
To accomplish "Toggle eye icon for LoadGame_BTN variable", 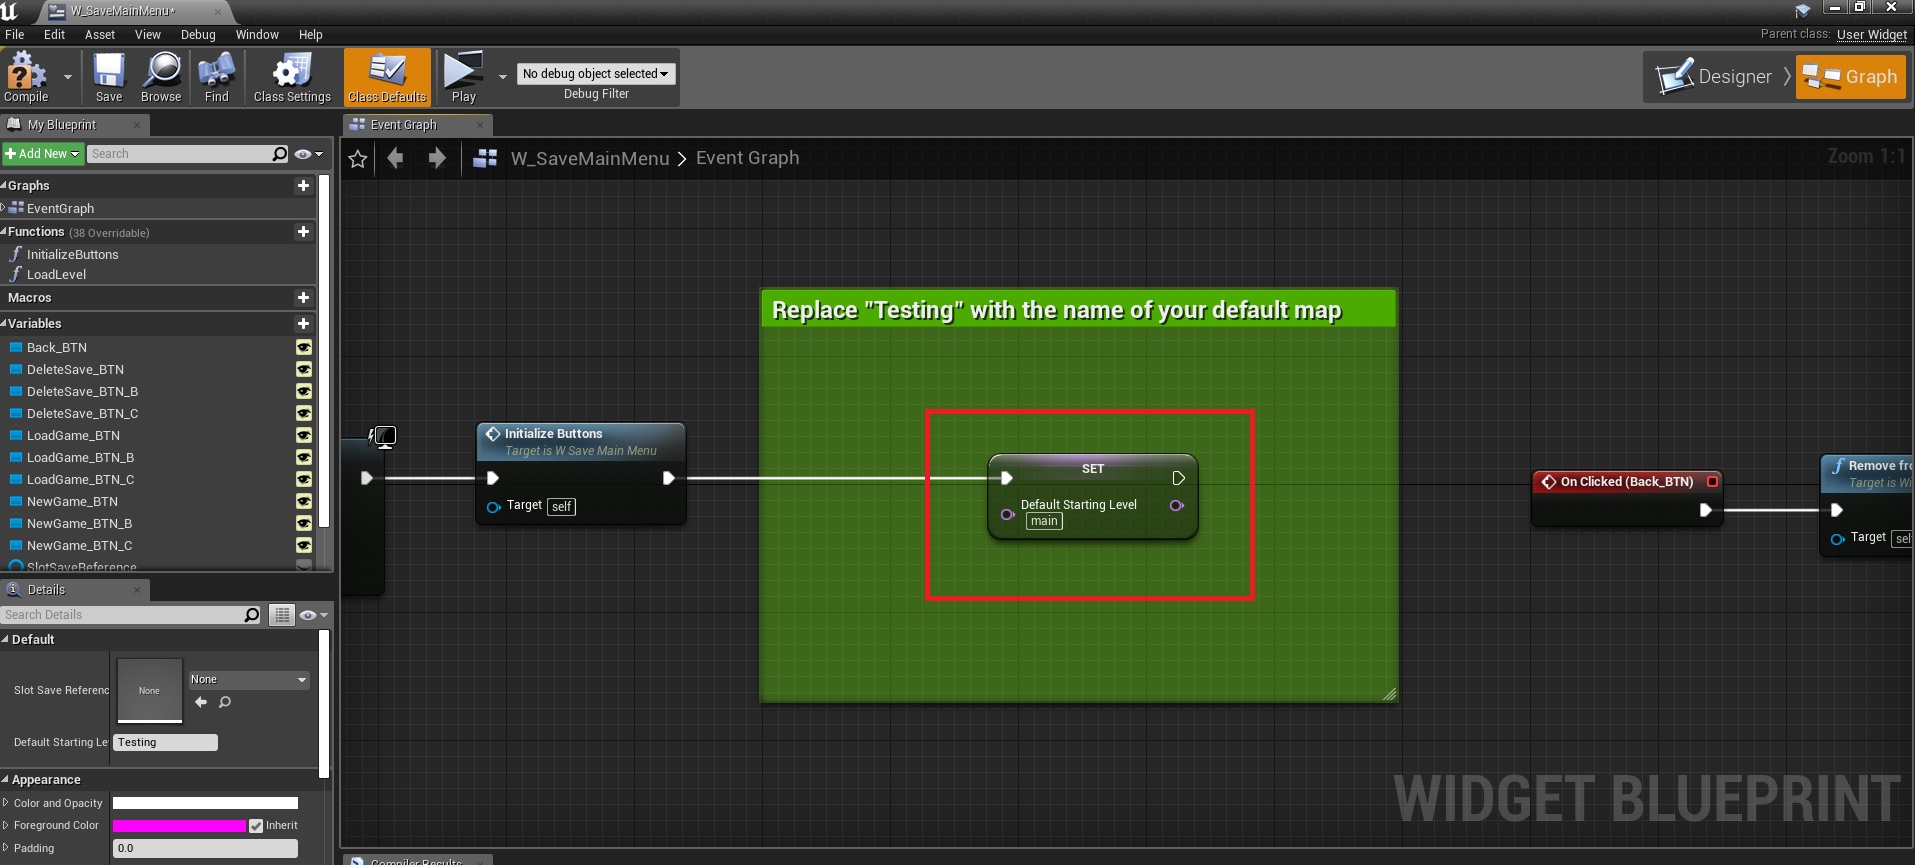I will tap(304, 436).
